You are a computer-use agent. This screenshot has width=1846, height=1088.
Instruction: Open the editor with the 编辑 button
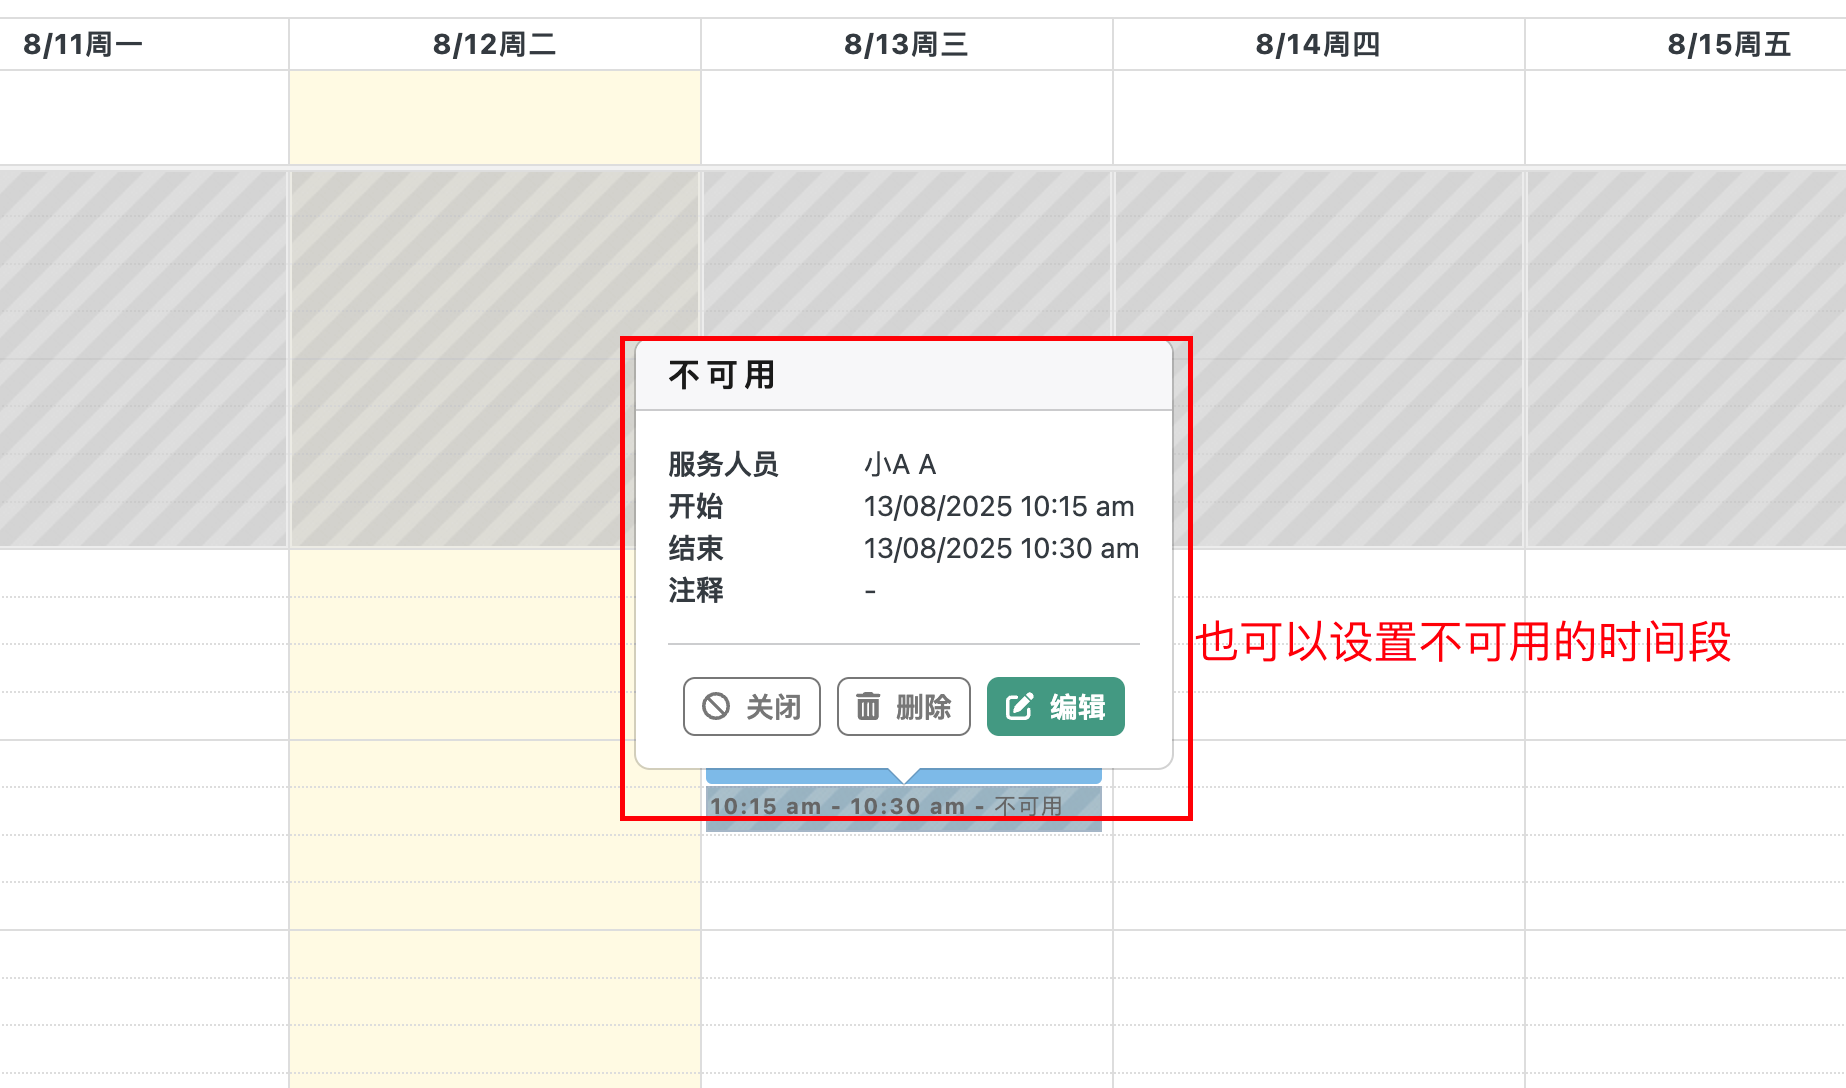point(1056,707)
